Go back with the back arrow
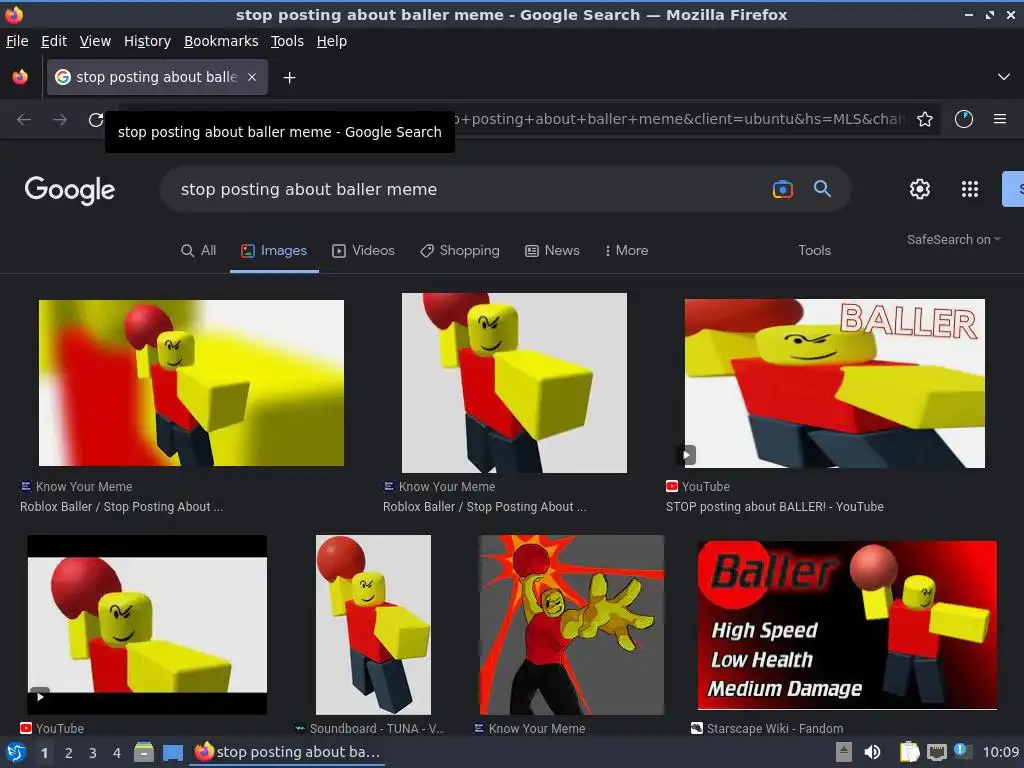Viewport: 1024px width, 768px height. pos(24,120)
